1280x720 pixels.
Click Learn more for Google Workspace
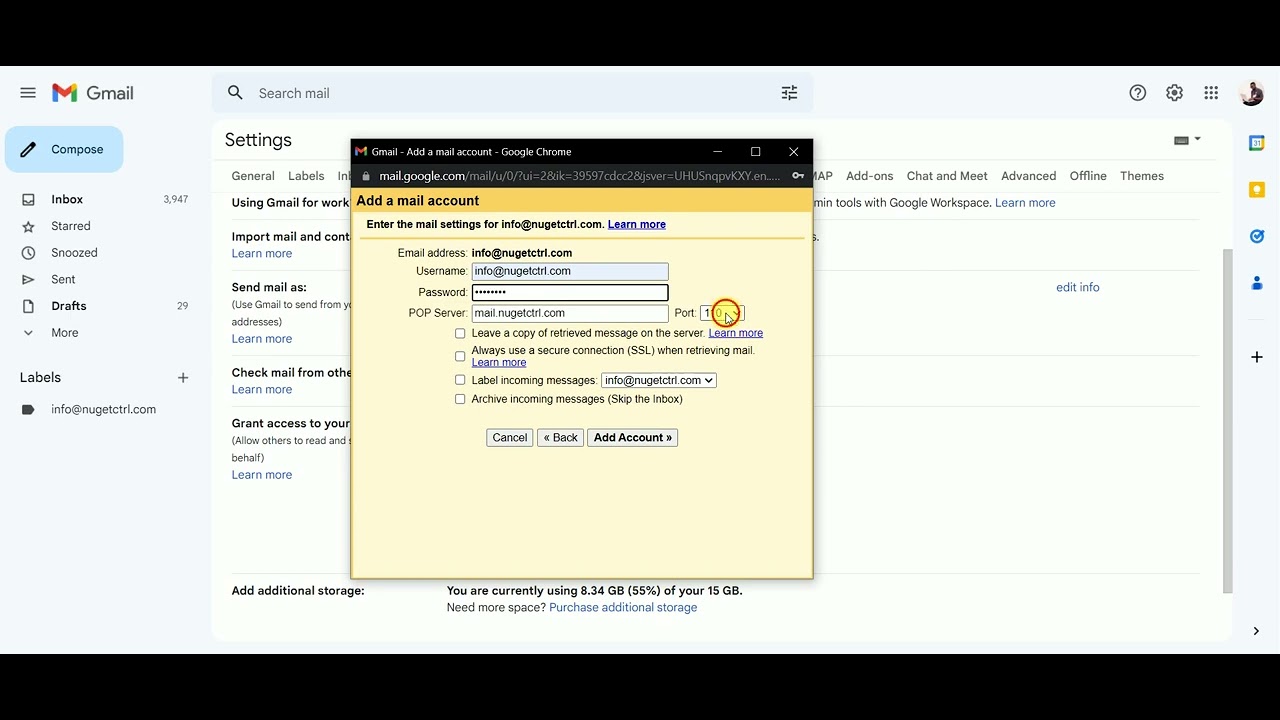[1025, 203]
